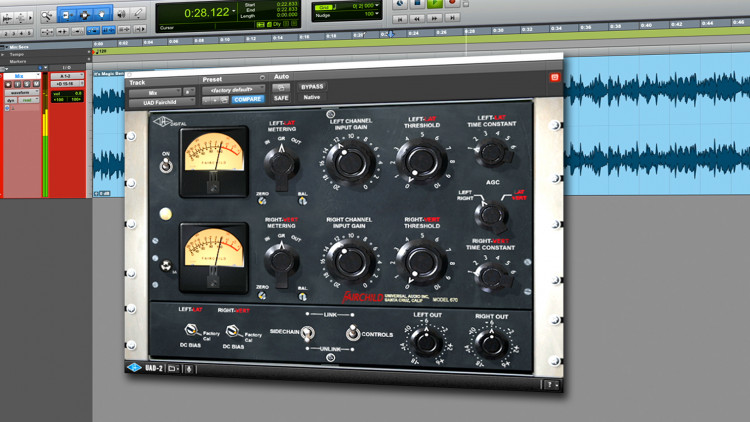Select the Grabber hand tool
750x422 pixels.
click(102, 14)
